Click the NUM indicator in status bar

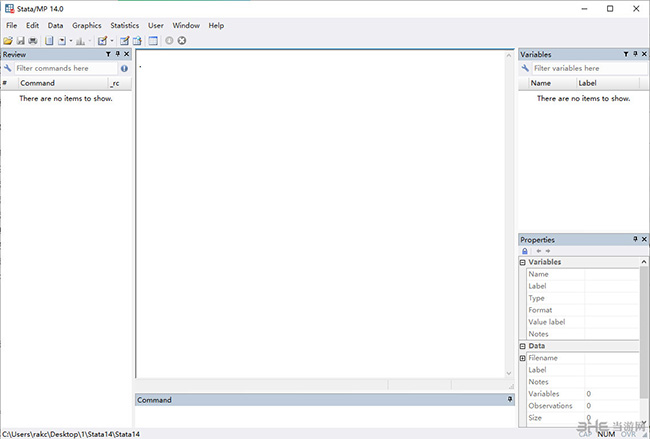click(606, 434)
